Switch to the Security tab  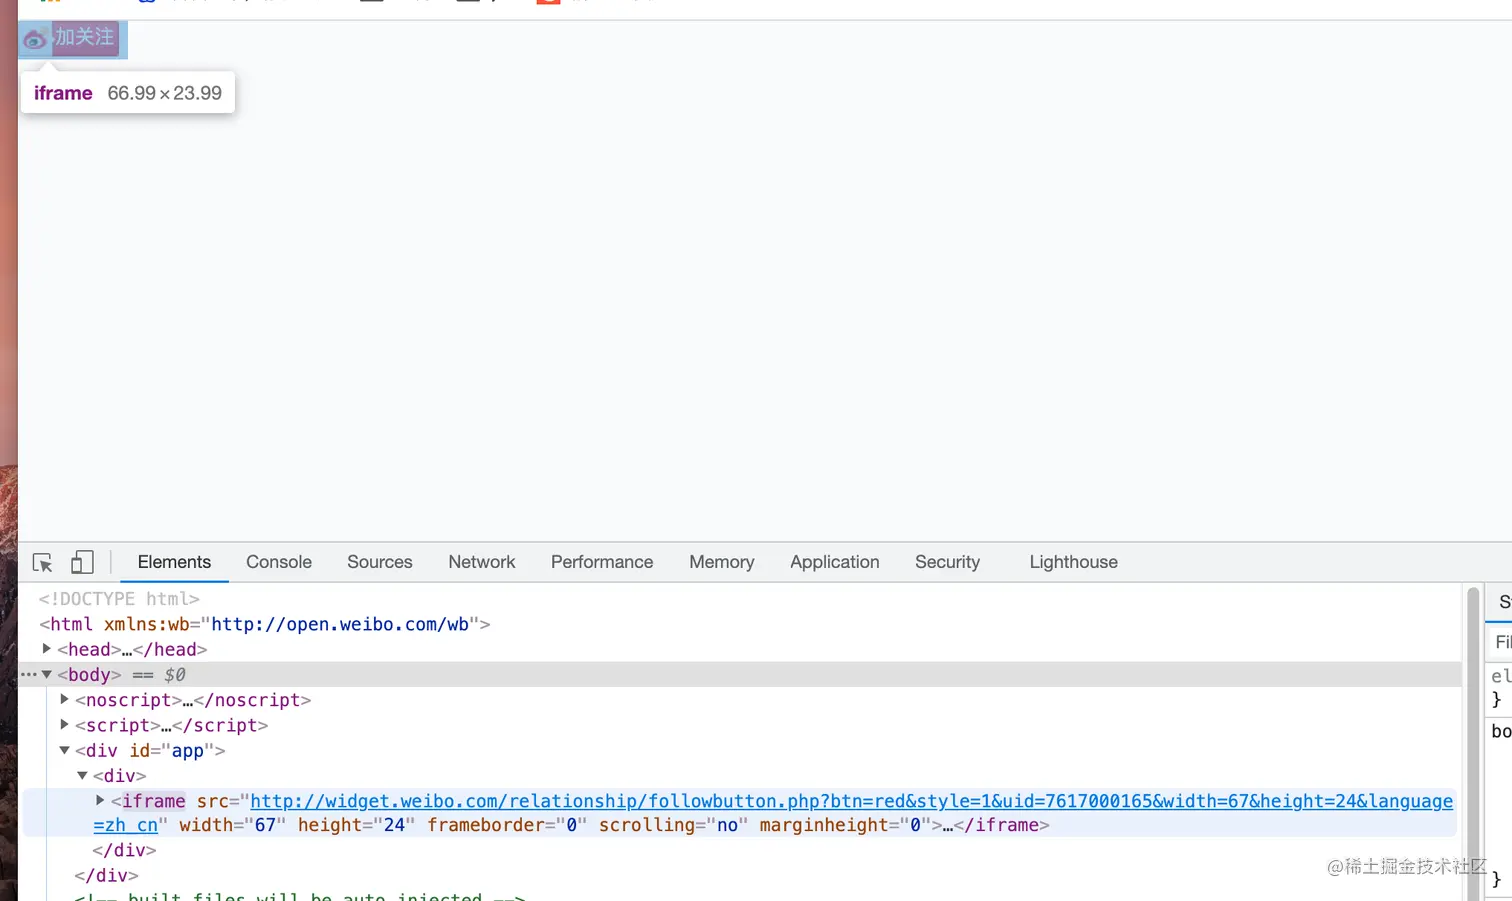946,562
